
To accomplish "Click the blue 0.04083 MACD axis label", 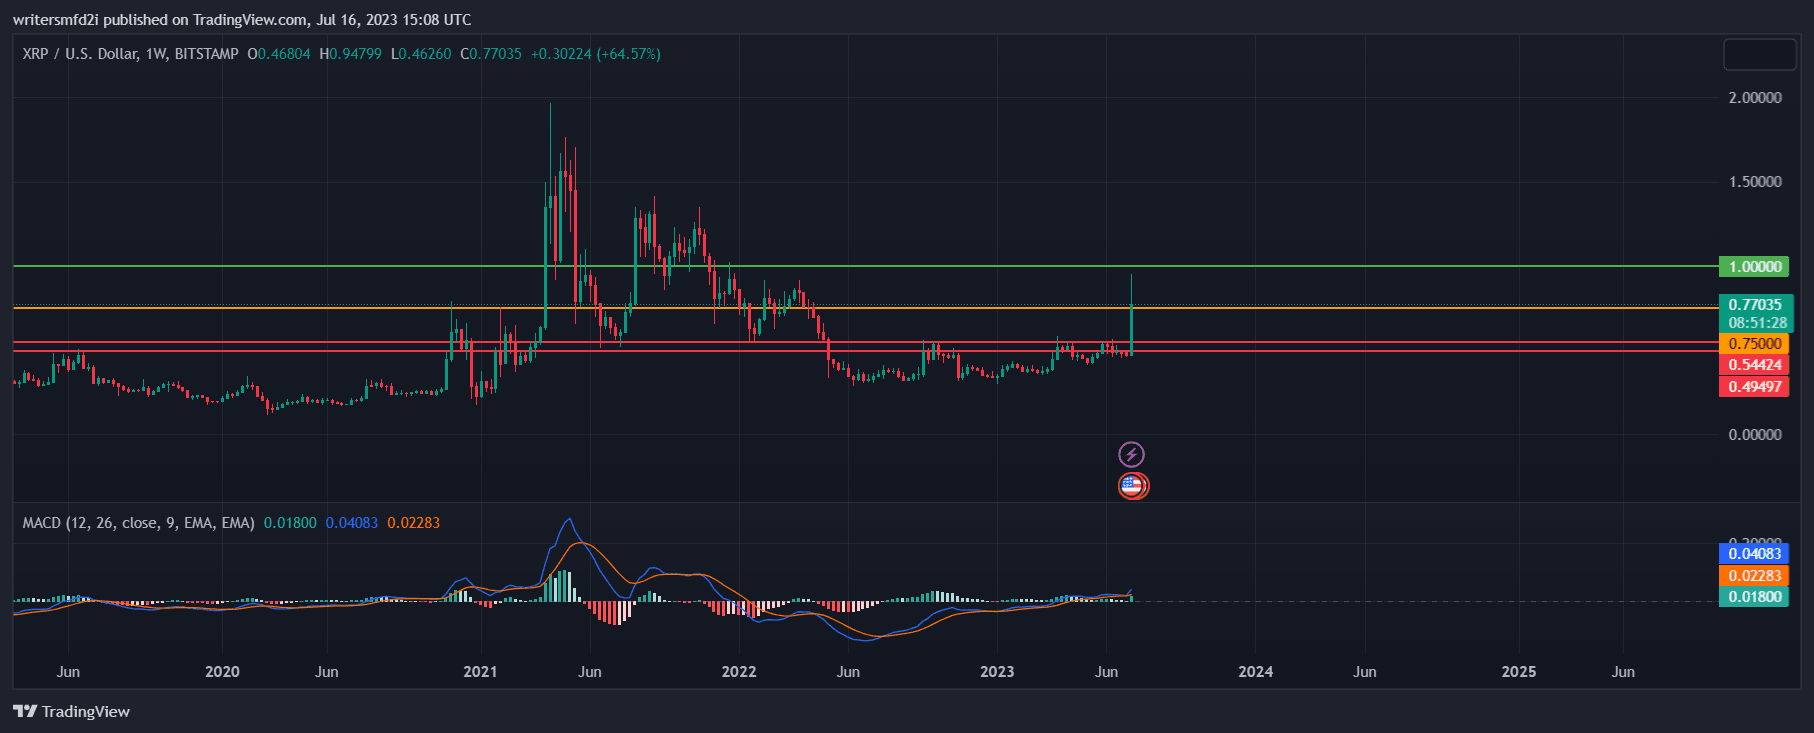I will [1754, 554].
